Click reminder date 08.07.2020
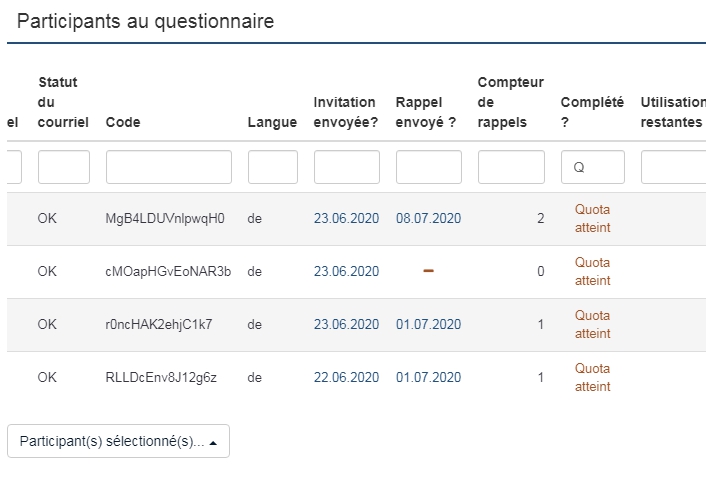Image resolution: width=706 pixels, height=479 pixels. [x=429, y=218]
